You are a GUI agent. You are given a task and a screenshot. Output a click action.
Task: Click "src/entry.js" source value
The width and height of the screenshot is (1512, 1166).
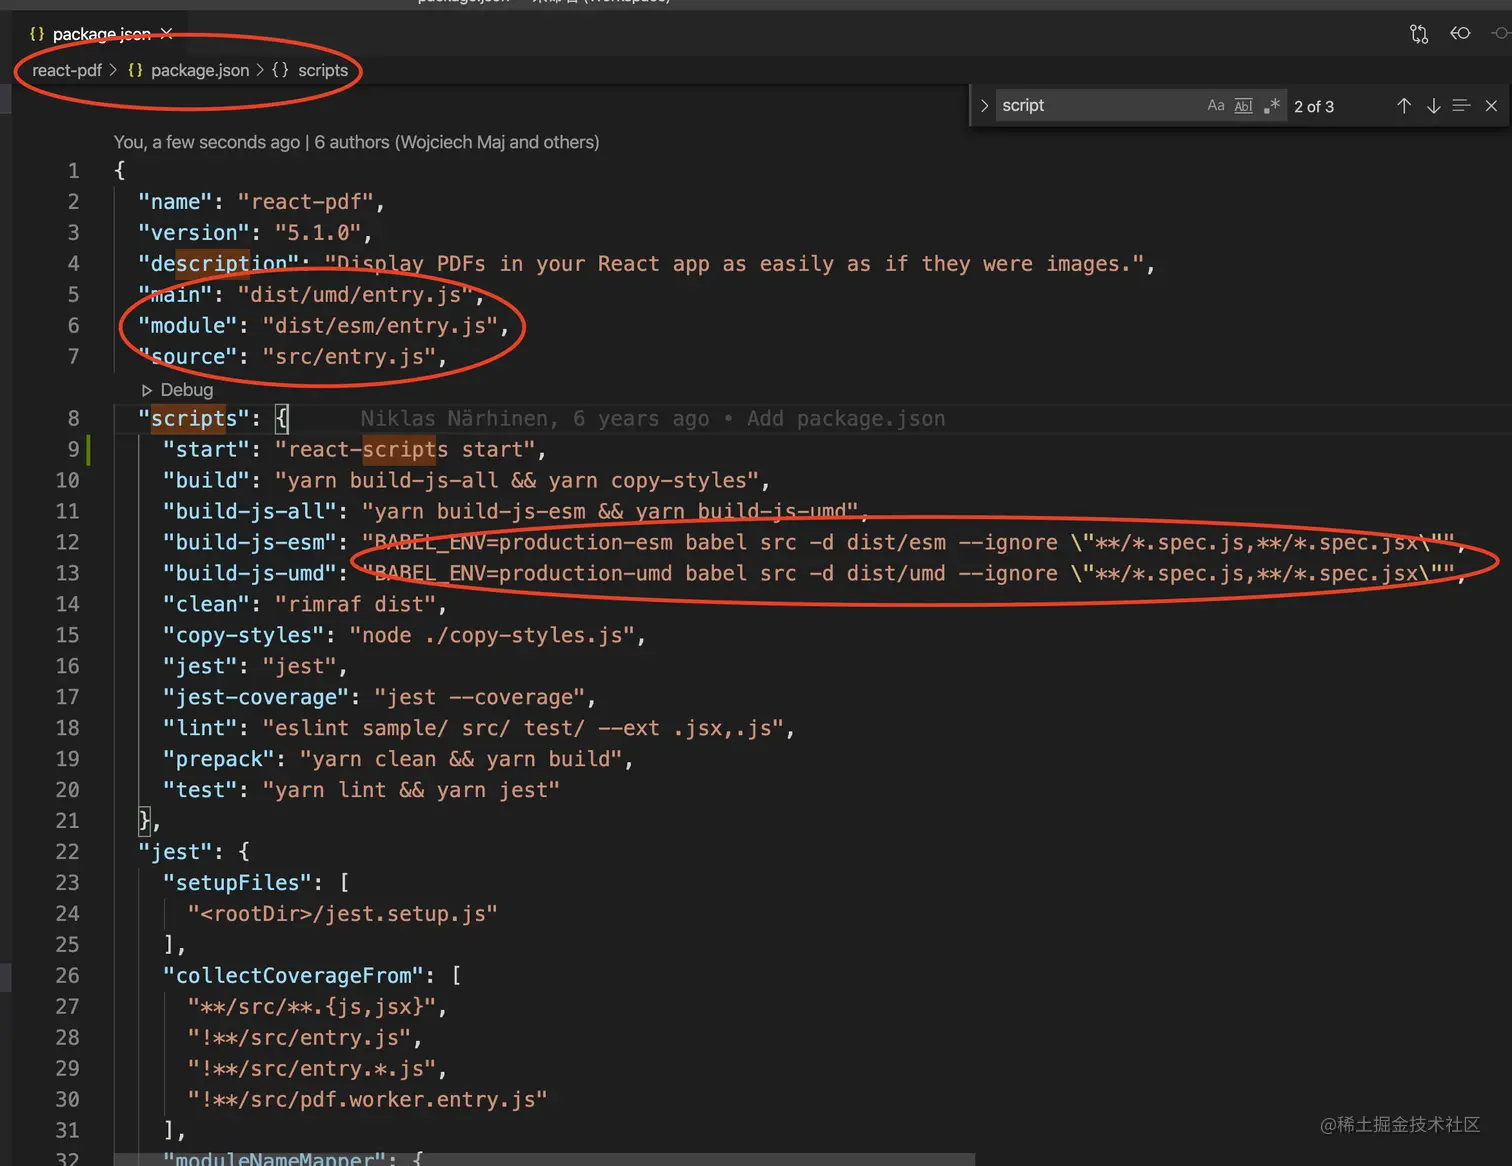click(x=348, y=357)
